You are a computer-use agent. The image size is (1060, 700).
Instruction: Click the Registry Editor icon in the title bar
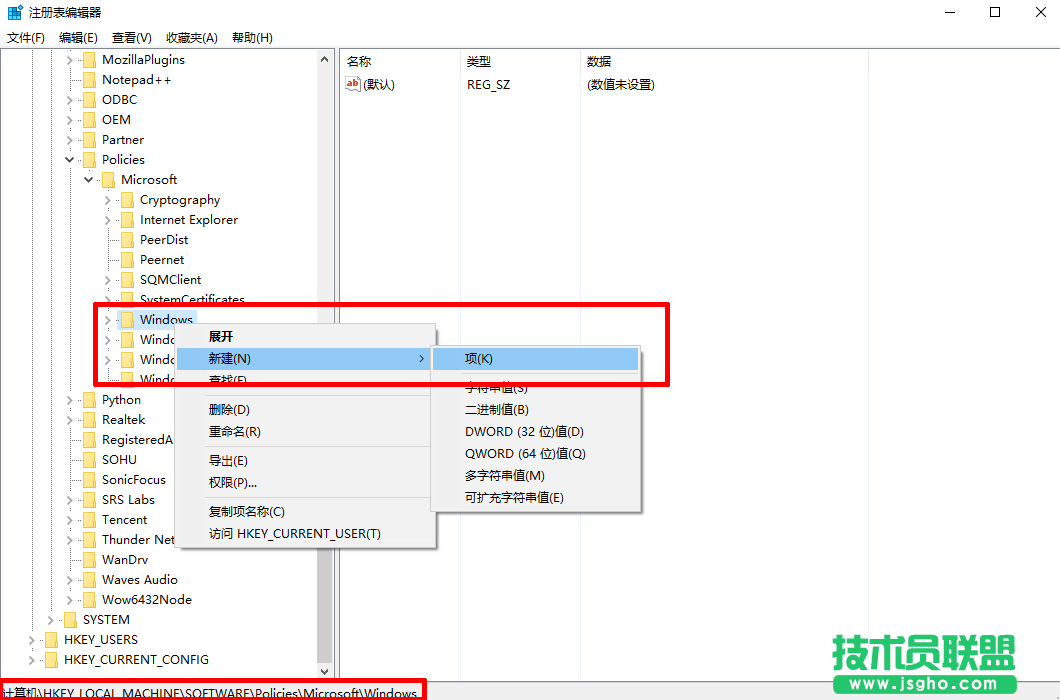(14, 13)
